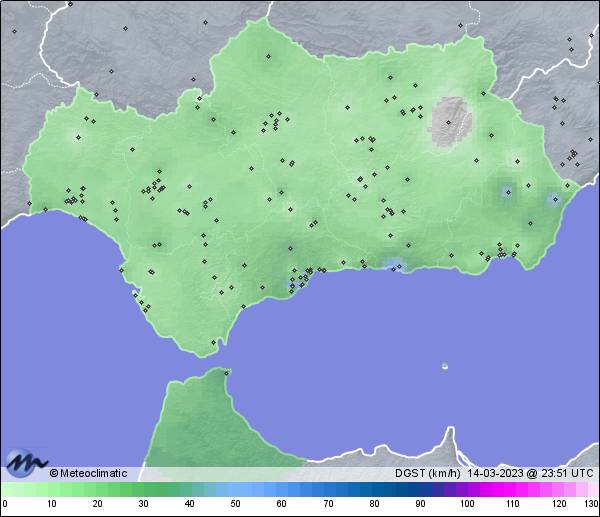This screenshot has height=517, width=600.
Task: Click the Meteoclimatic wave logo
Action: click(26, 463)
